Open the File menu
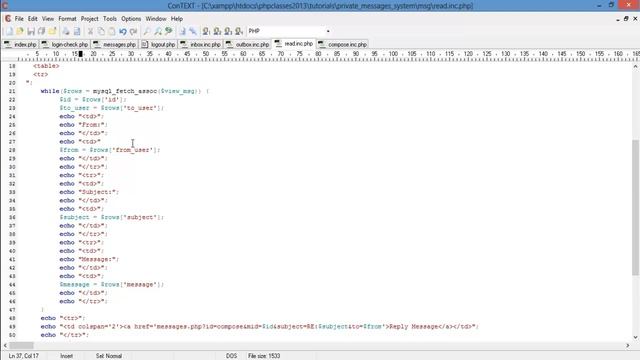The height and width of the screenshot is (360, 640). click(x=19, y=19)
